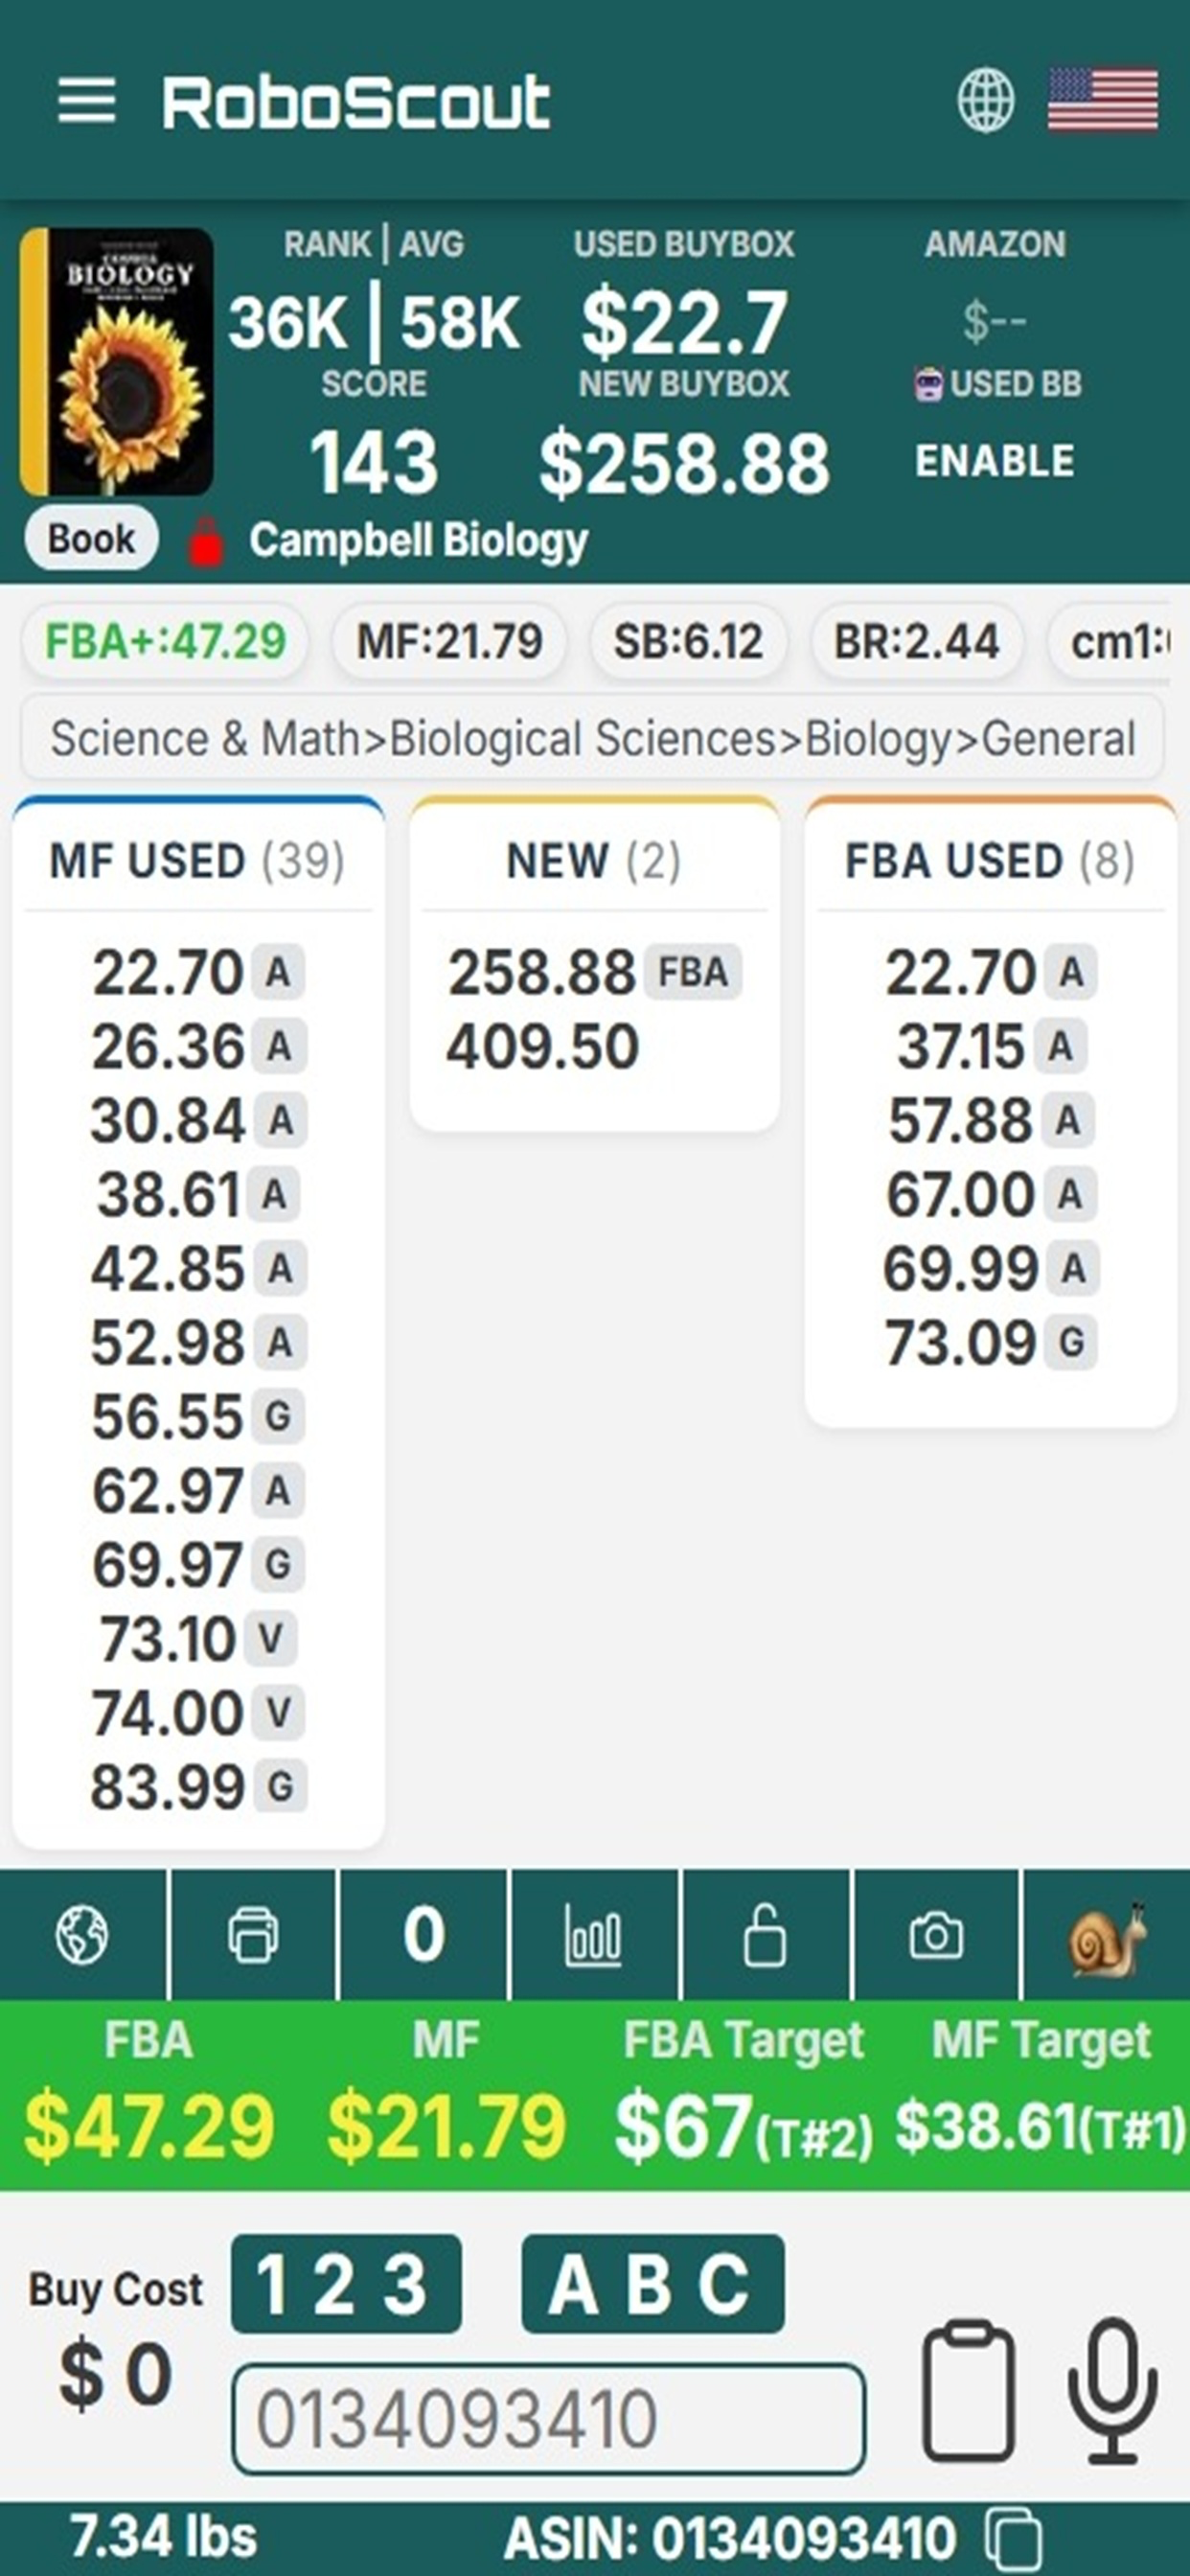Click the earth icon in bottom toolbar
Image resolution: width=1190 pixels, height=2576 pixels.
tap(82, 1934)
